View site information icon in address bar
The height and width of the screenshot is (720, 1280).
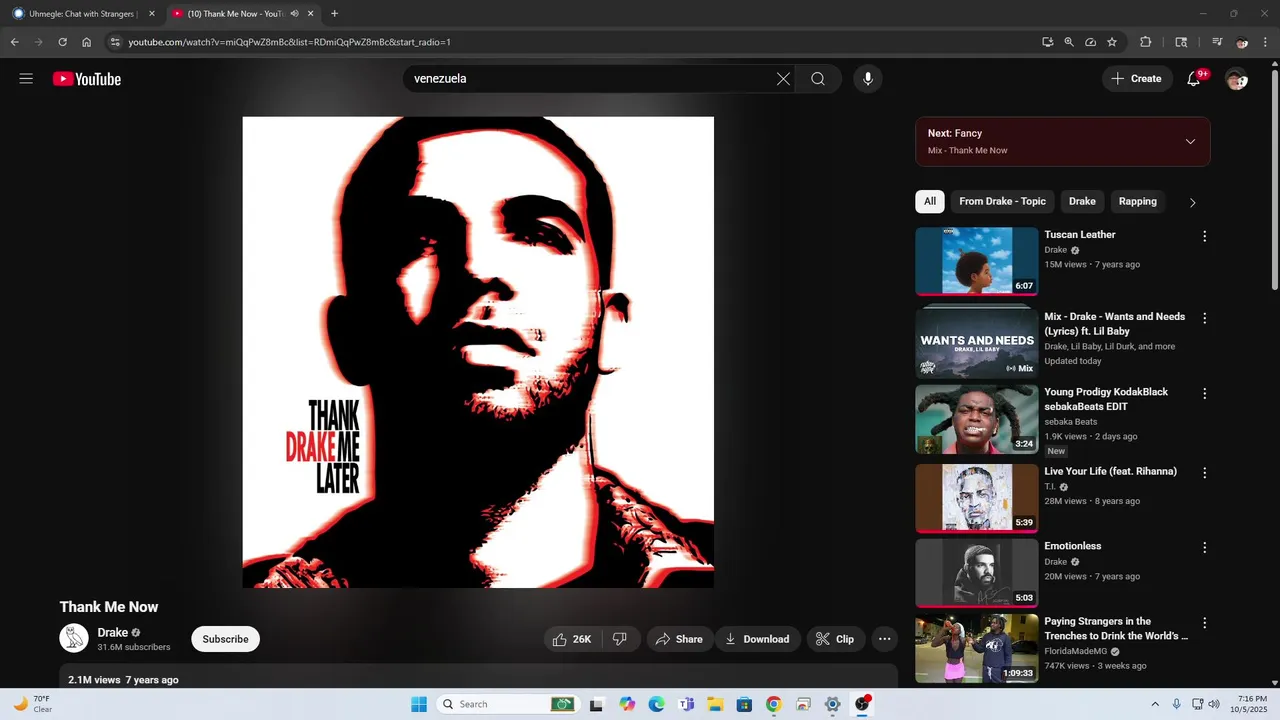pyautogui.click(x=115, y=42)
